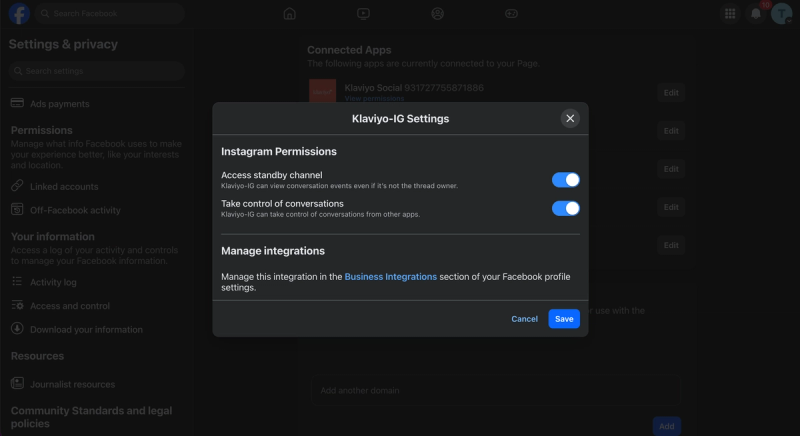
Task: Open the Home feed icon
Action: (289, 14)
